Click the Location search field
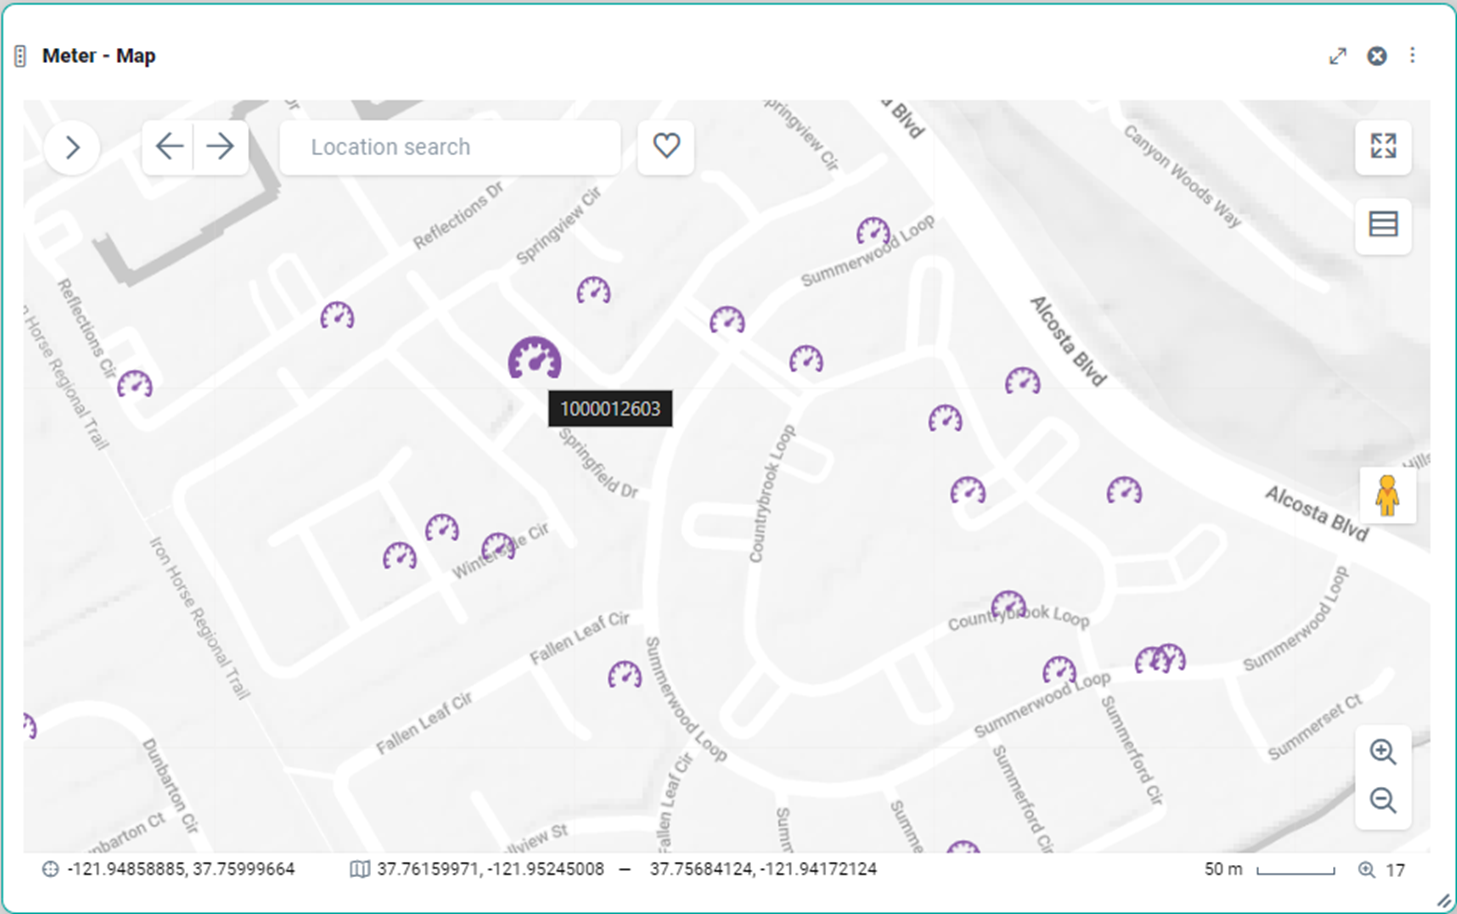 tap(450, 147)
